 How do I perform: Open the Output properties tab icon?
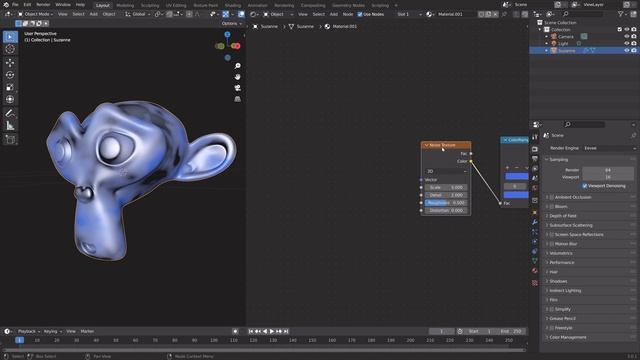point(535,159)
